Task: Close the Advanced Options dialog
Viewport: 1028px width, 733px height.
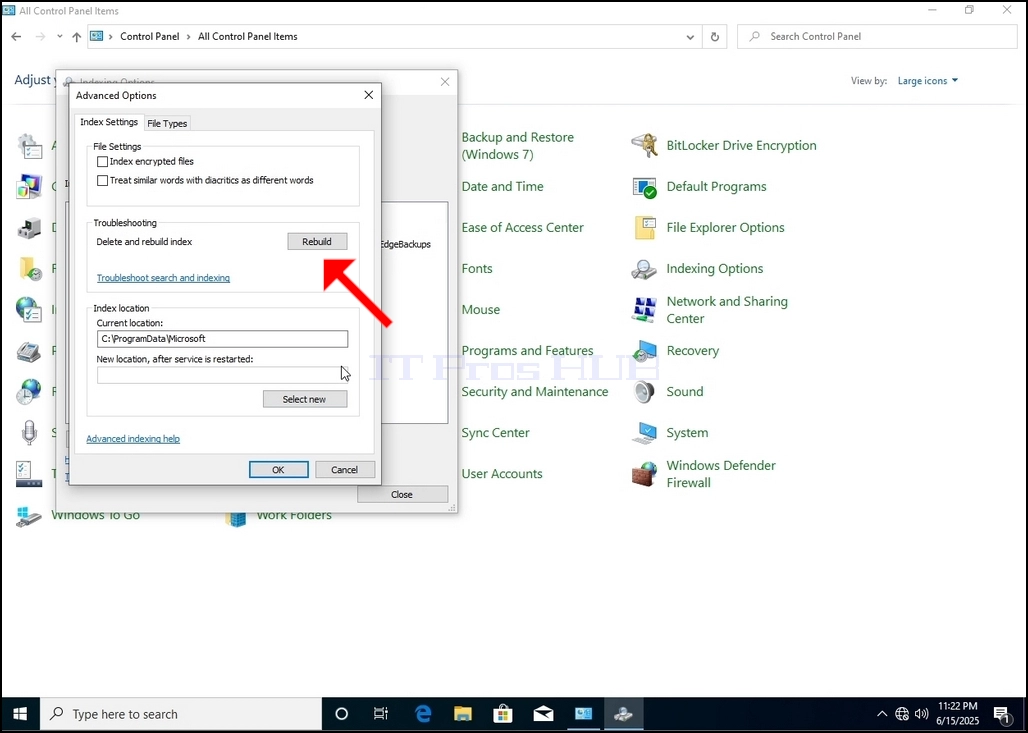Action: (x=368, y=95)
